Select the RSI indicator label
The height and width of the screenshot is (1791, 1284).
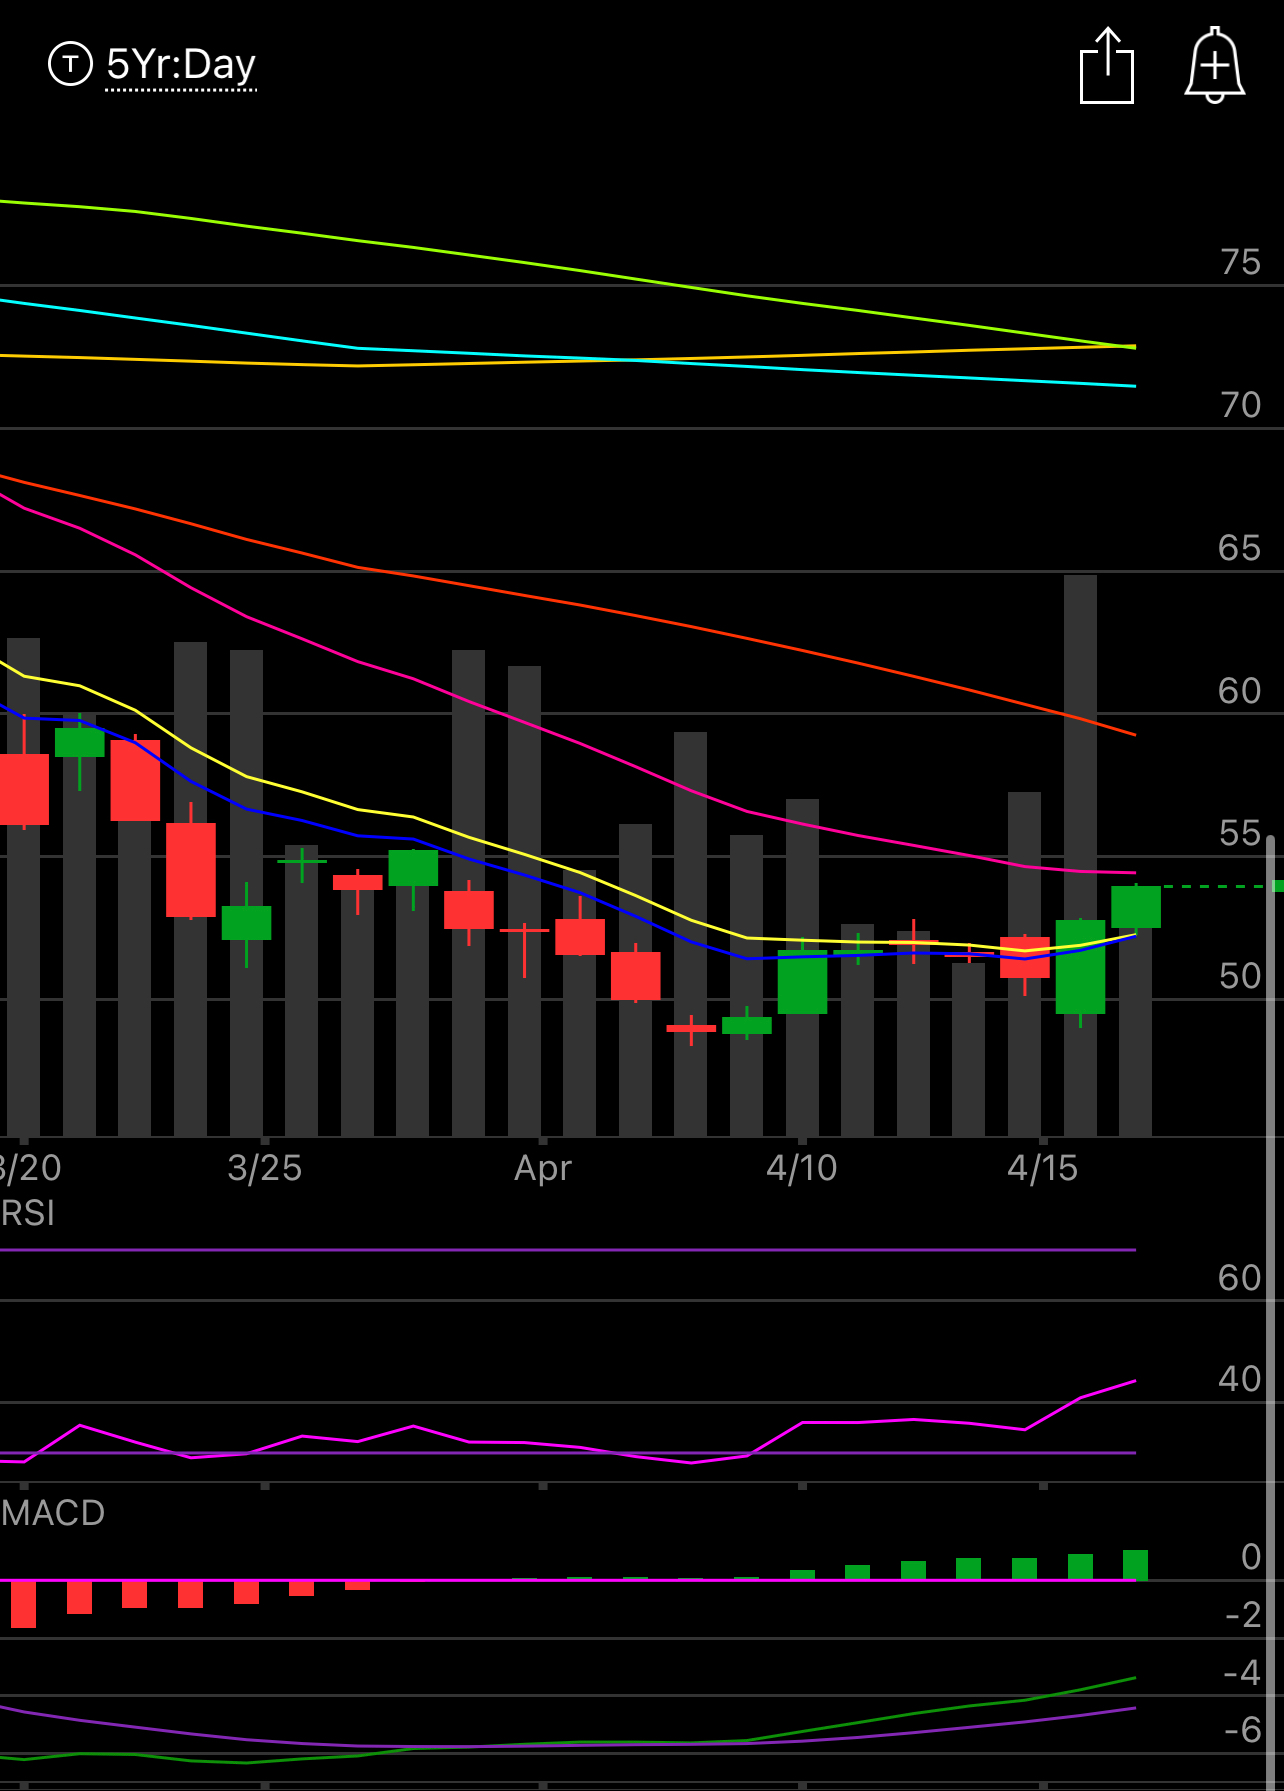click(x=28, y=1213)
